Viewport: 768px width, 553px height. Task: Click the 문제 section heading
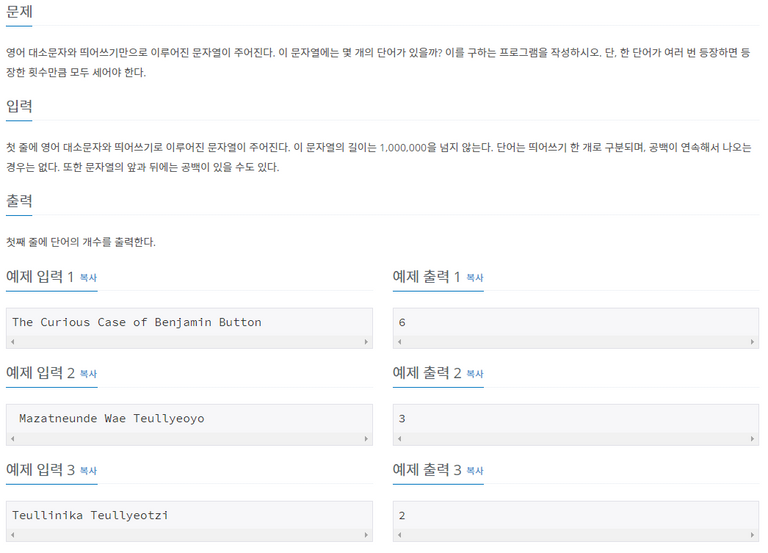[19, 11]
